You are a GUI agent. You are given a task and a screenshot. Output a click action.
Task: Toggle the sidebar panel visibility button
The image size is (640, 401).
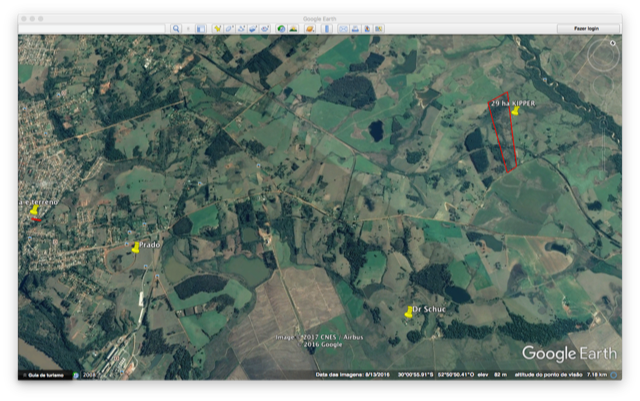201,29
